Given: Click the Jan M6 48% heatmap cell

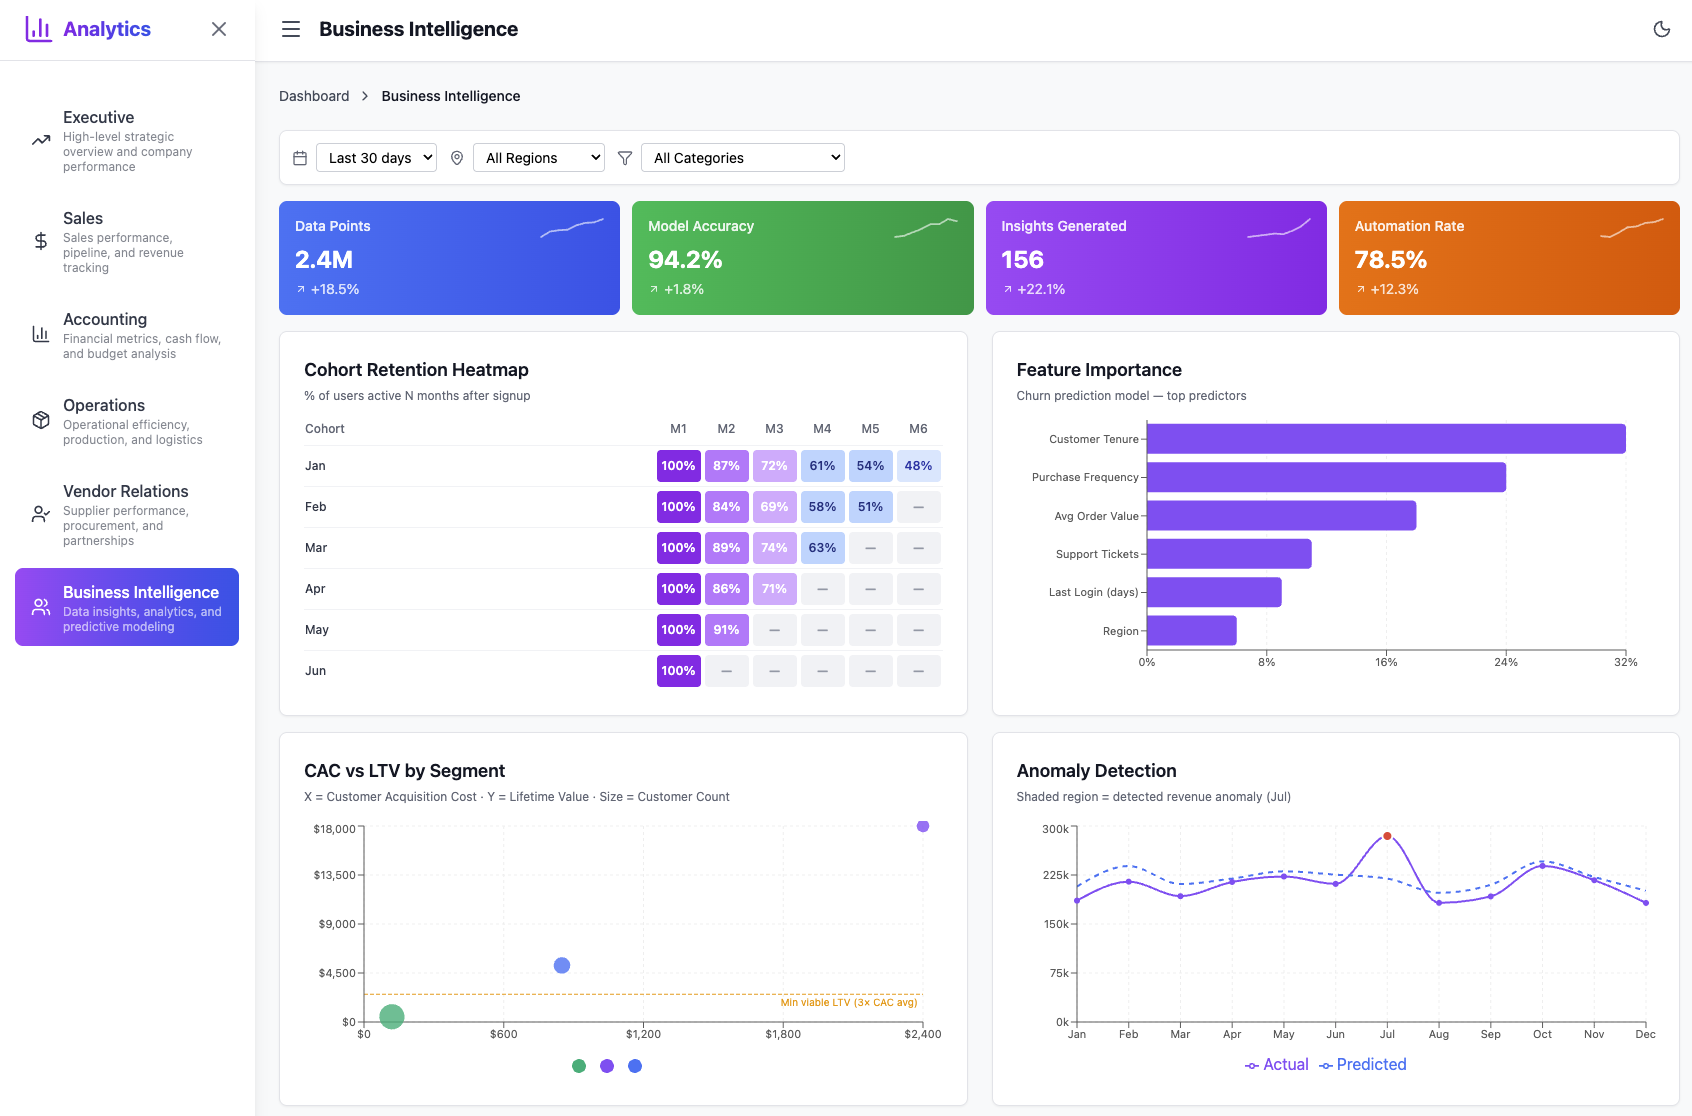Looking at the screenshot, I should 918,466.
